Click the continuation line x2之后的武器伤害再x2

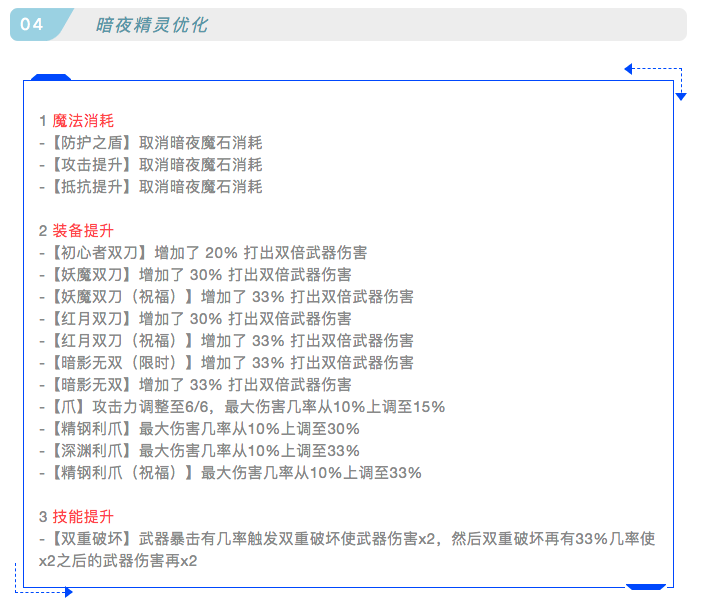pos(118,561)
